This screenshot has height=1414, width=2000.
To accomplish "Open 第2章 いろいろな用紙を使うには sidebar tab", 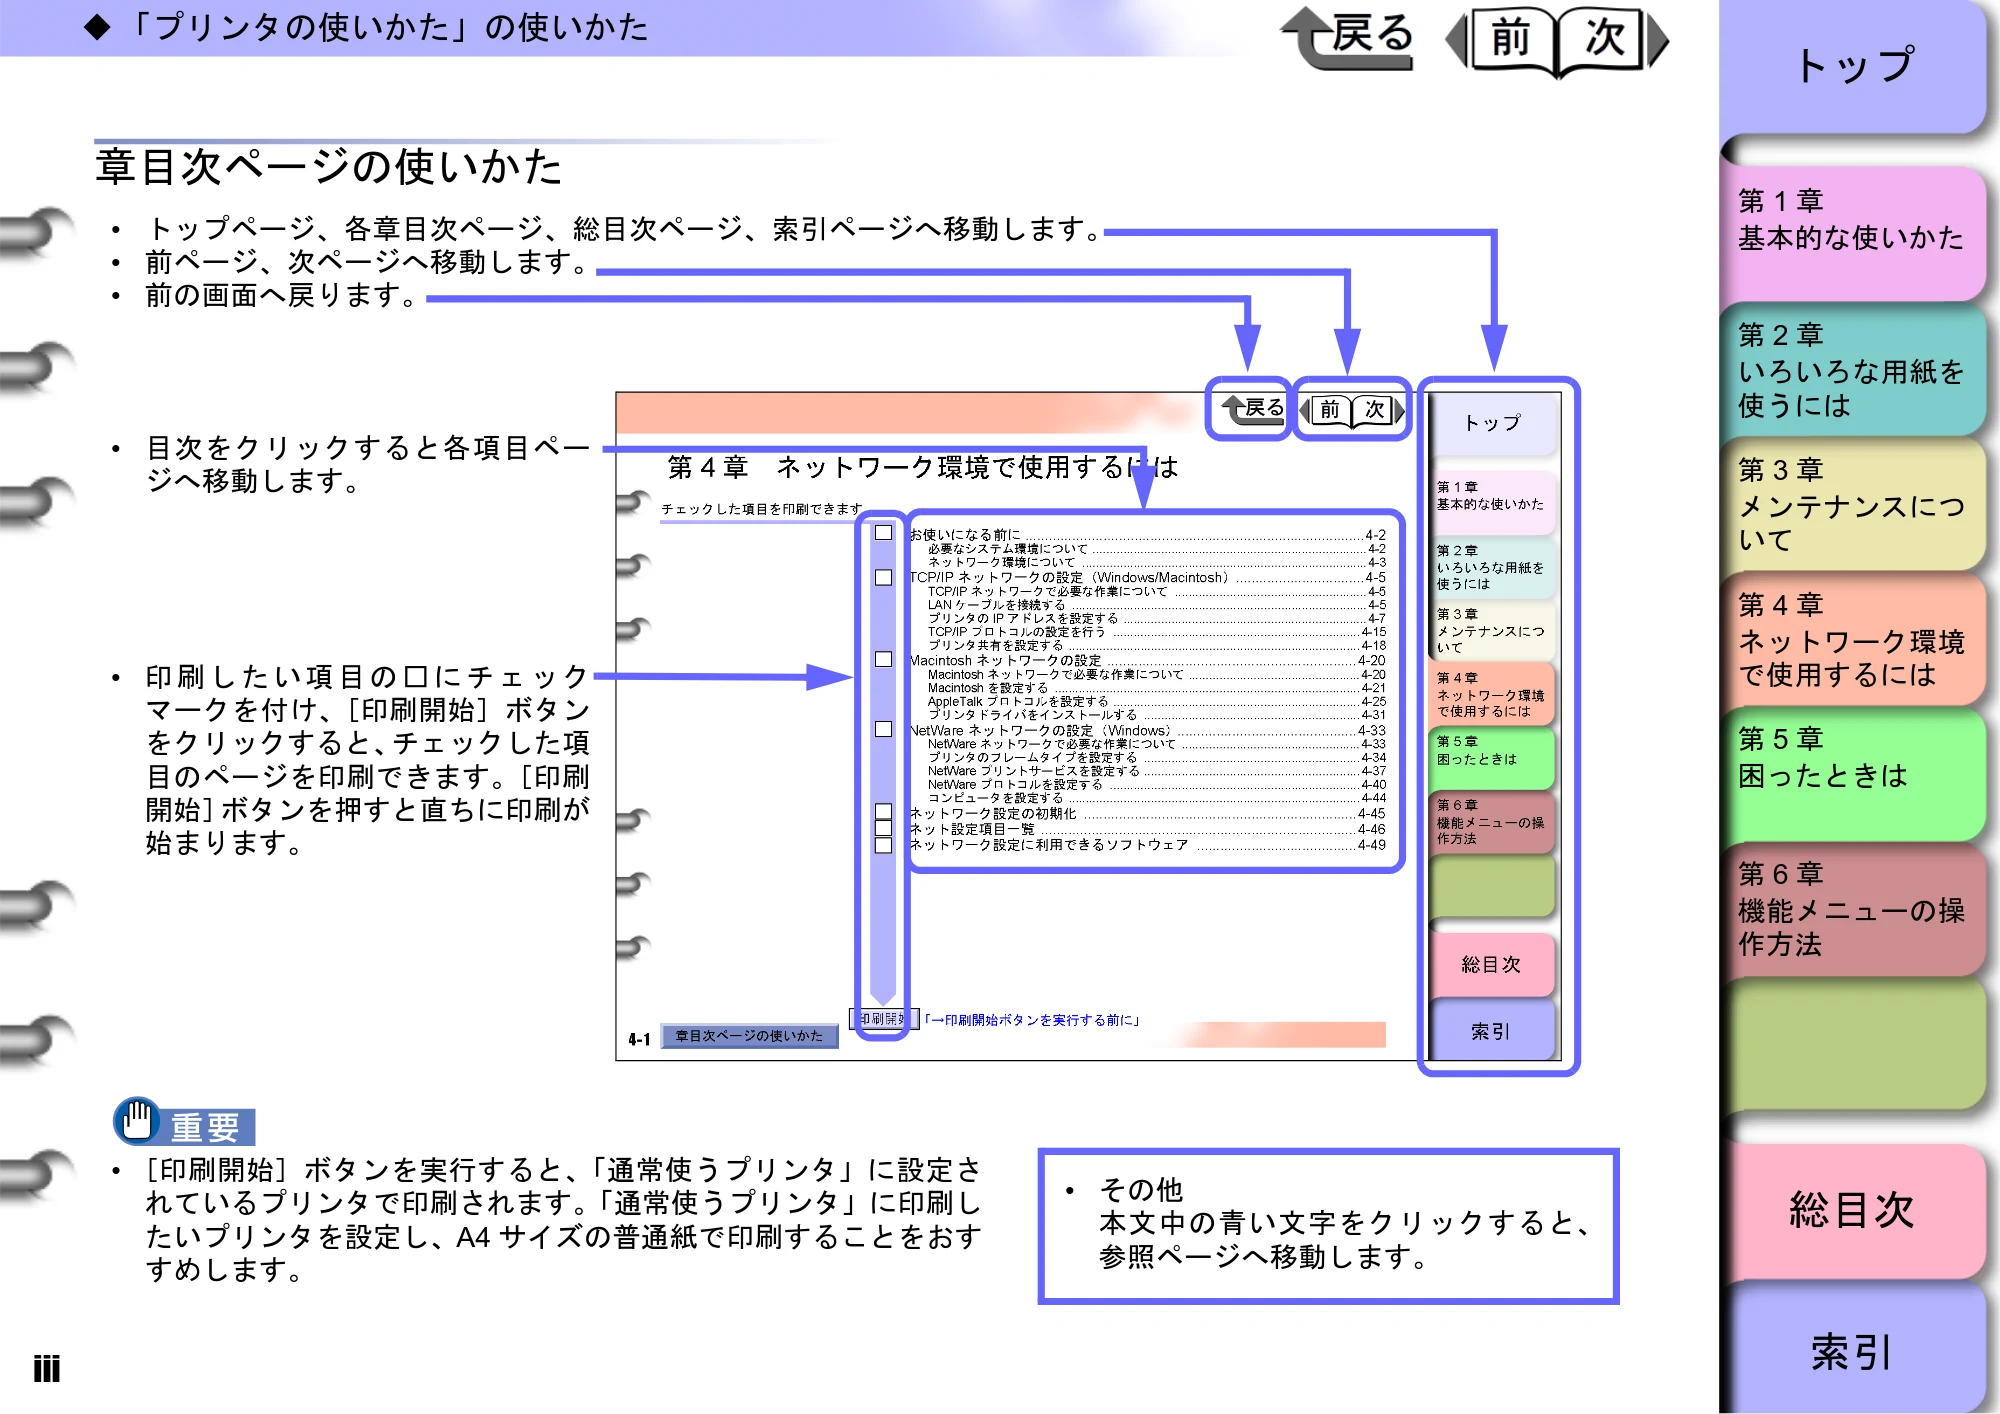I will (x=1853, y=369).
